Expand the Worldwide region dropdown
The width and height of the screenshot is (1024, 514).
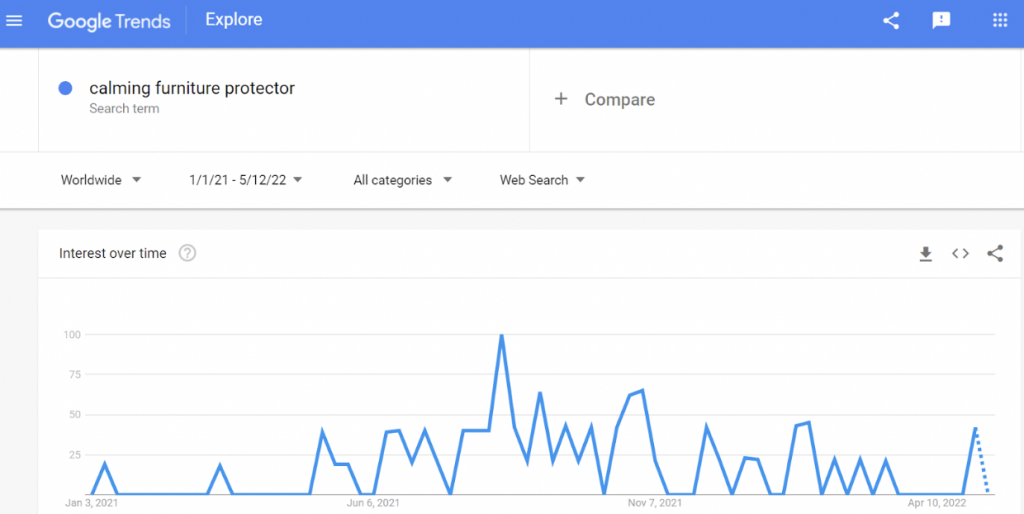click(x=101, y=180)
